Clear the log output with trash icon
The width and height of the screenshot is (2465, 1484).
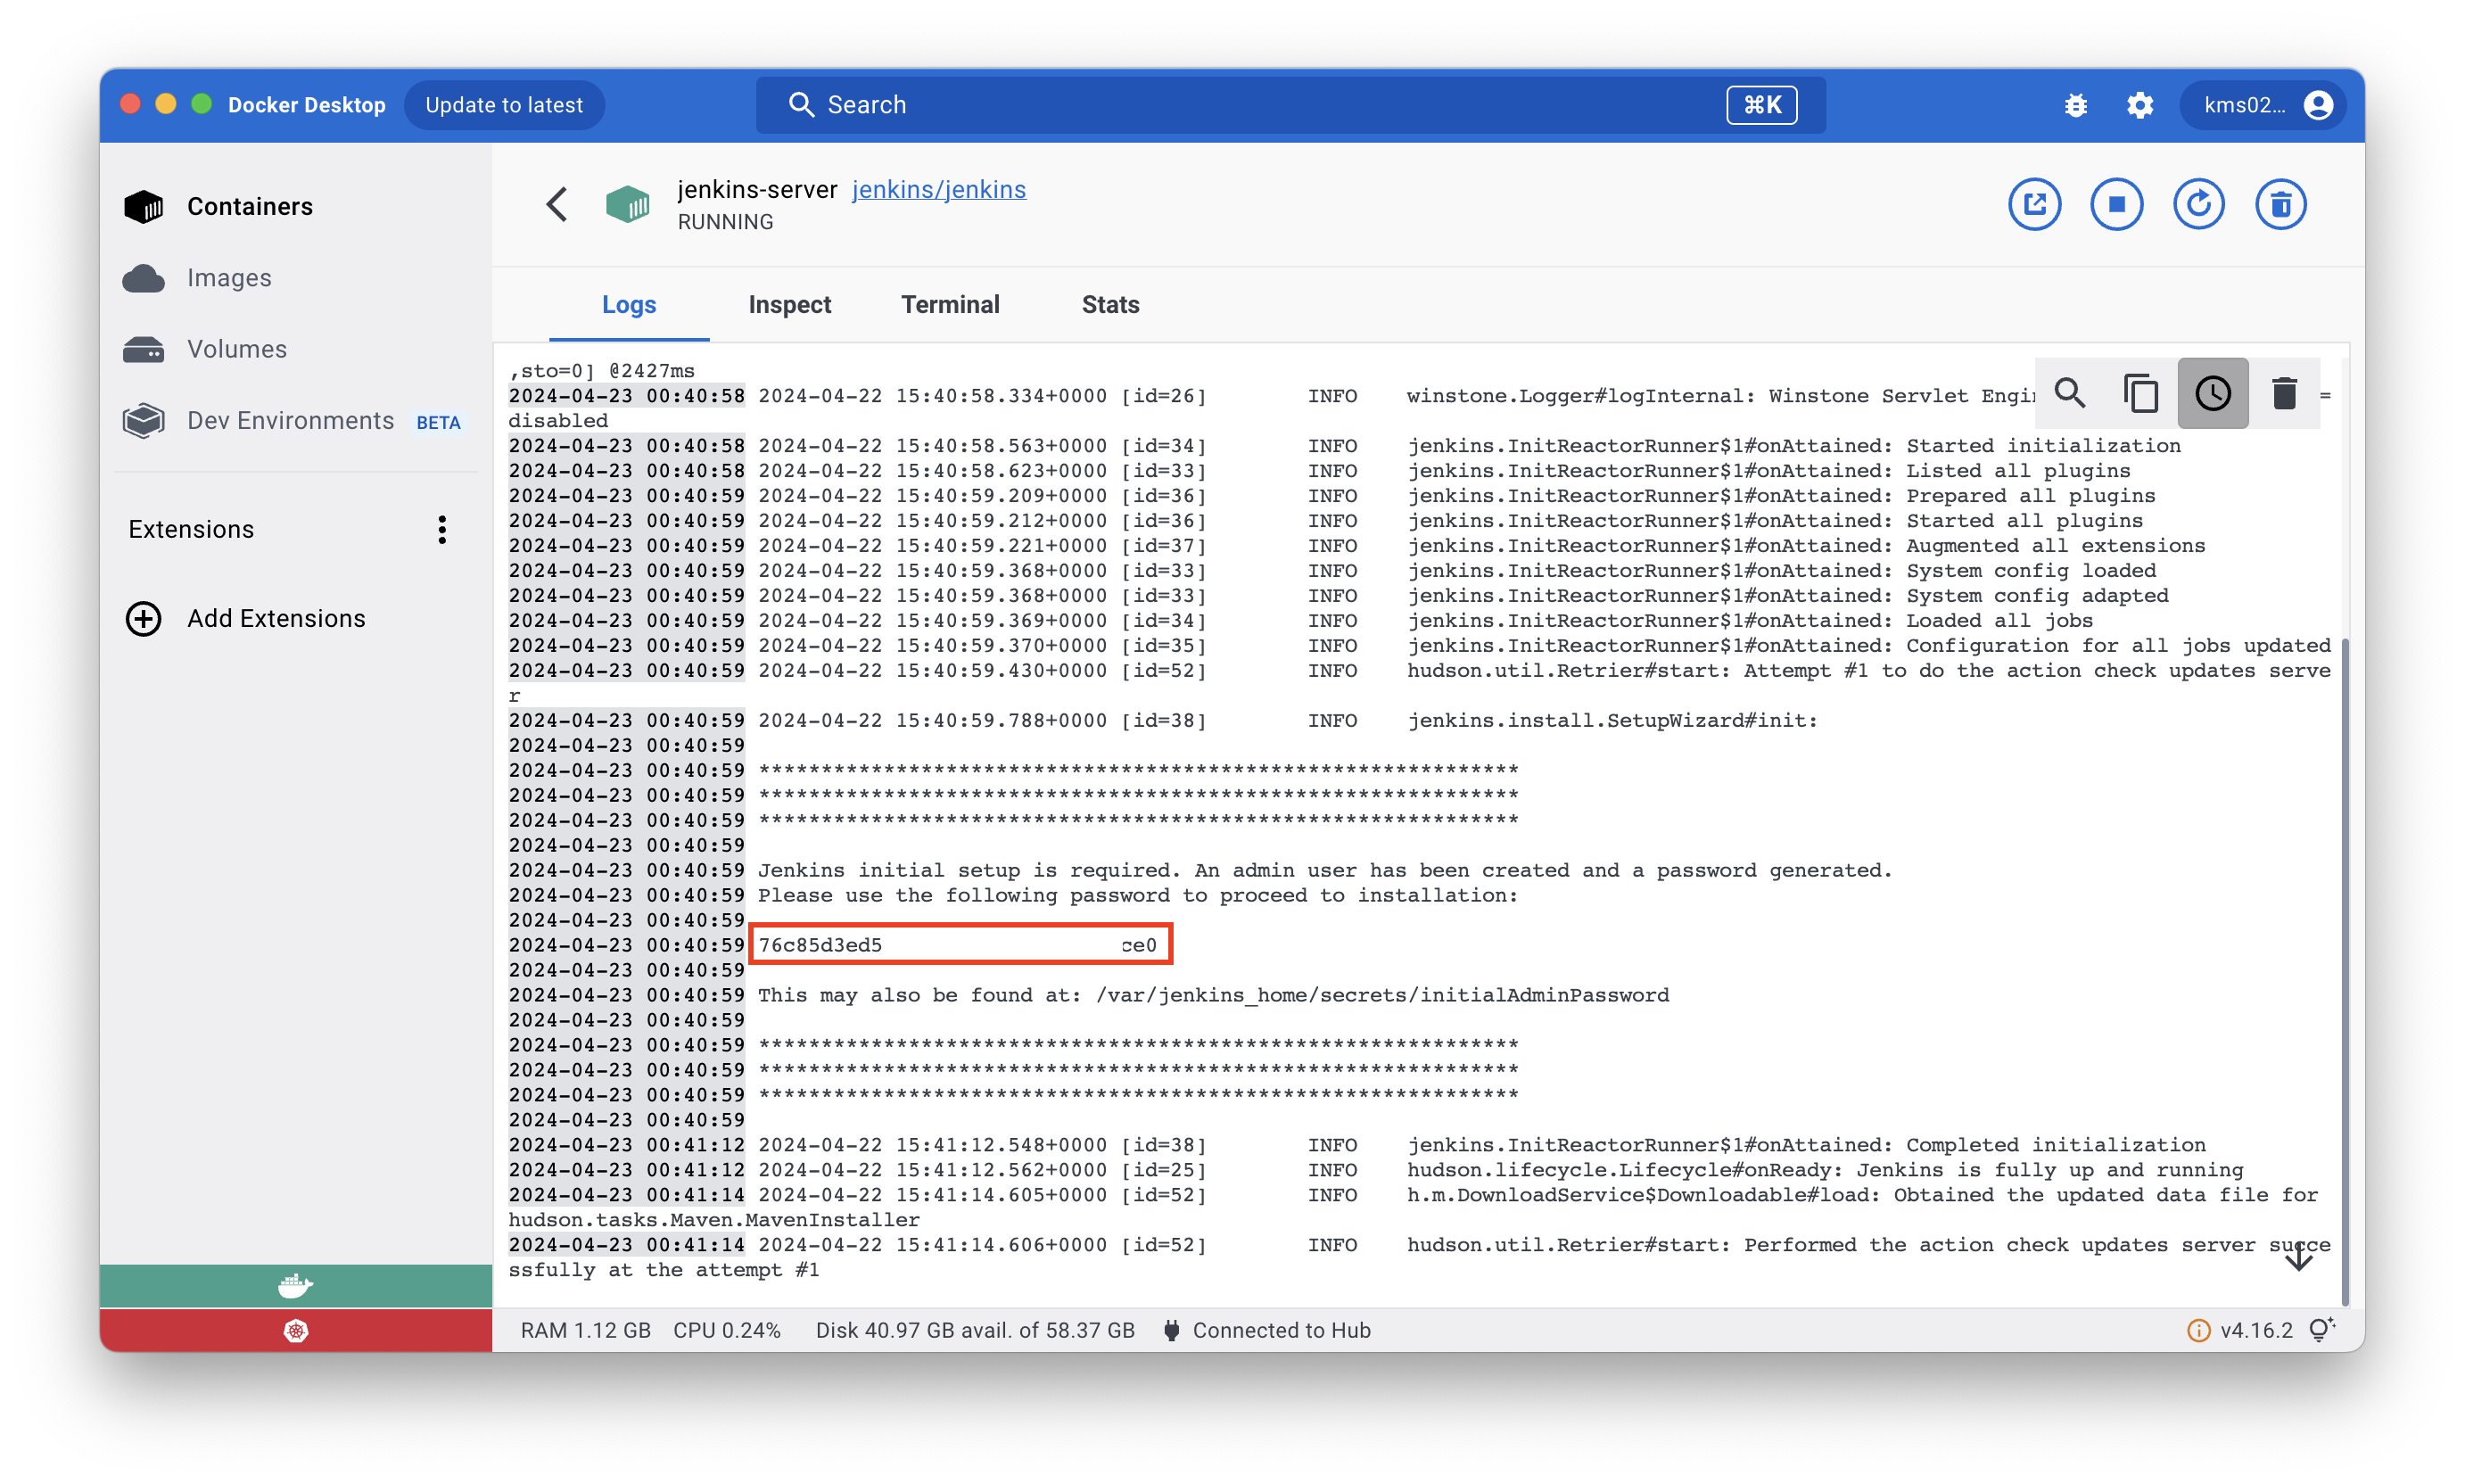click(2283, 393)
